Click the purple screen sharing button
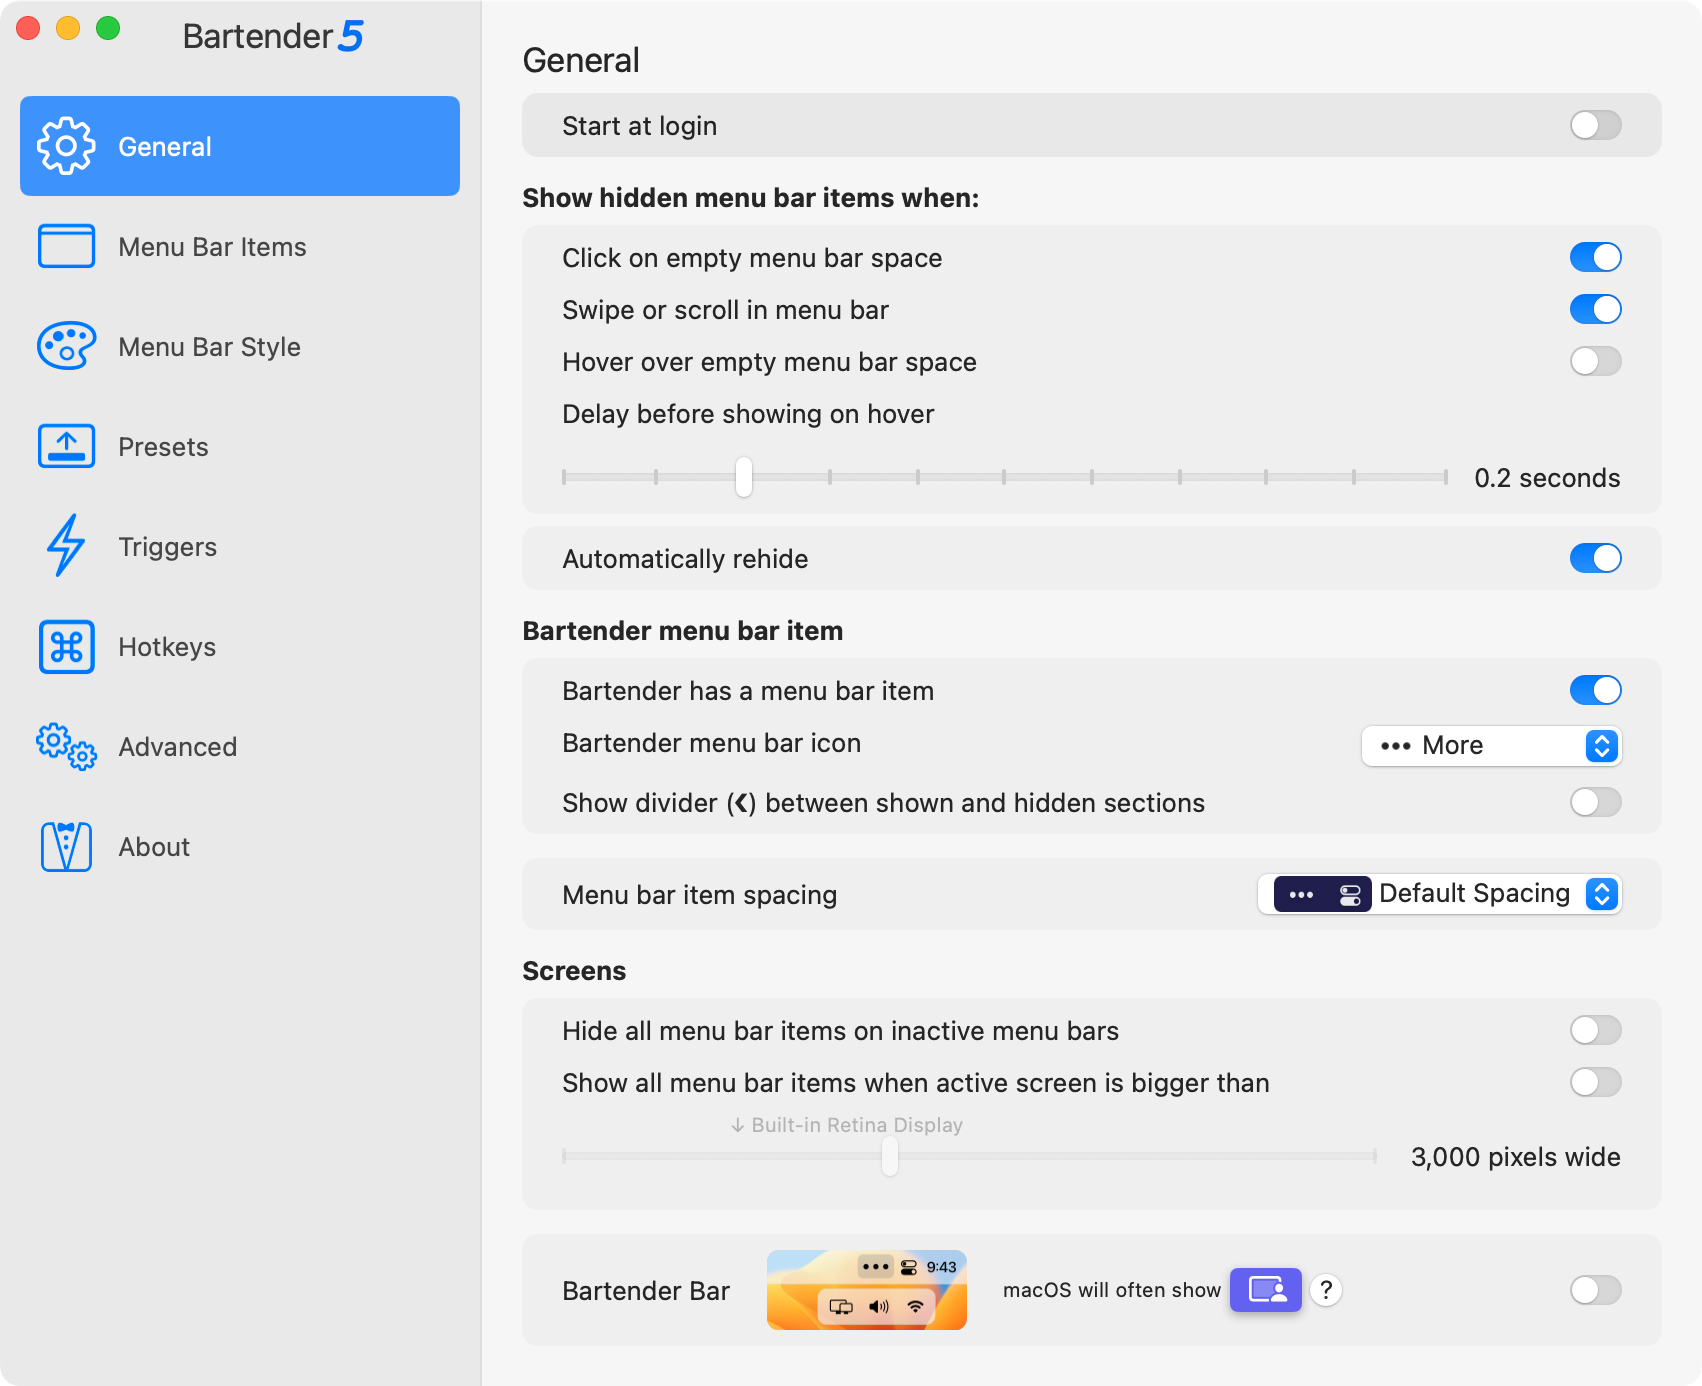The image size is (1702, 1386). 1265,1290
